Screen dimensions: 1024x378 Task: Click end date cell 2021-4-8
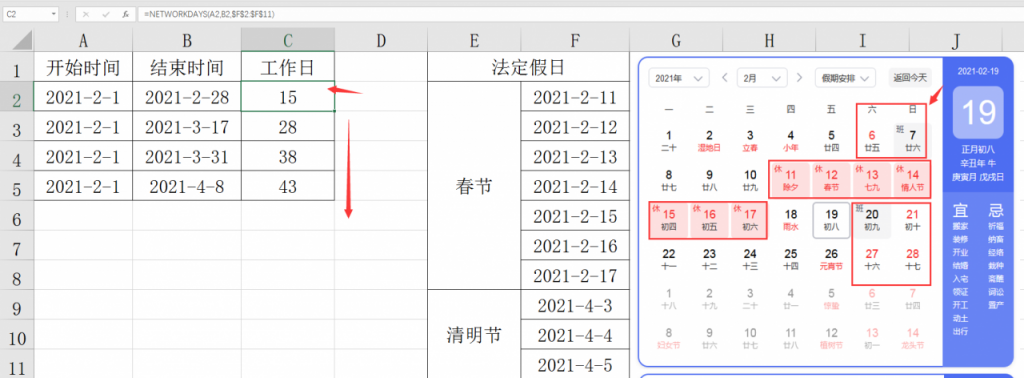point(187,187)
